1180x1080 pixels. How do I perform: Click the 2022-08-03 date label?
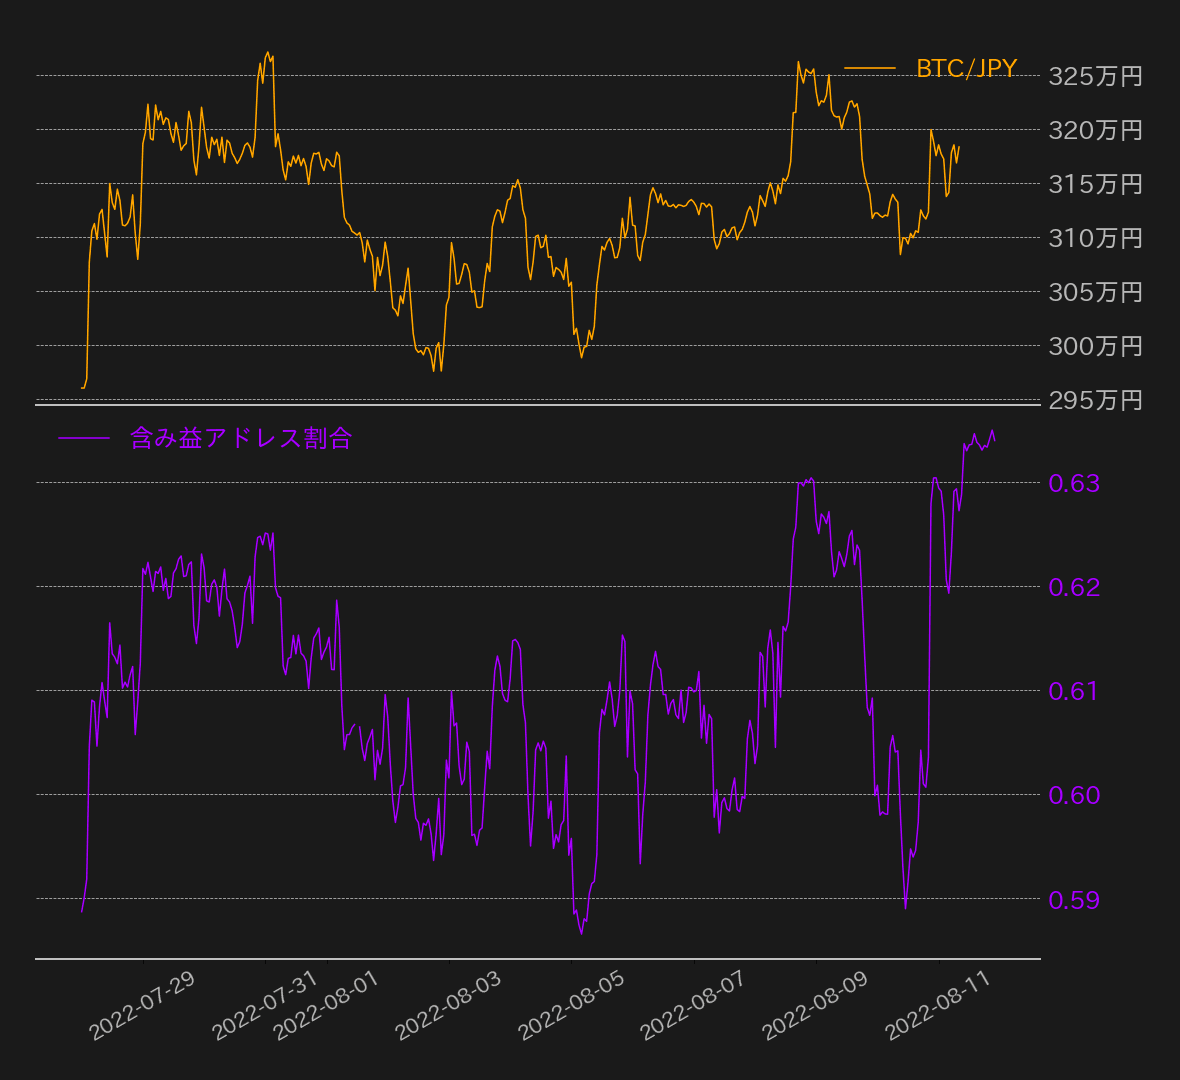click(x=448, y=1006)
